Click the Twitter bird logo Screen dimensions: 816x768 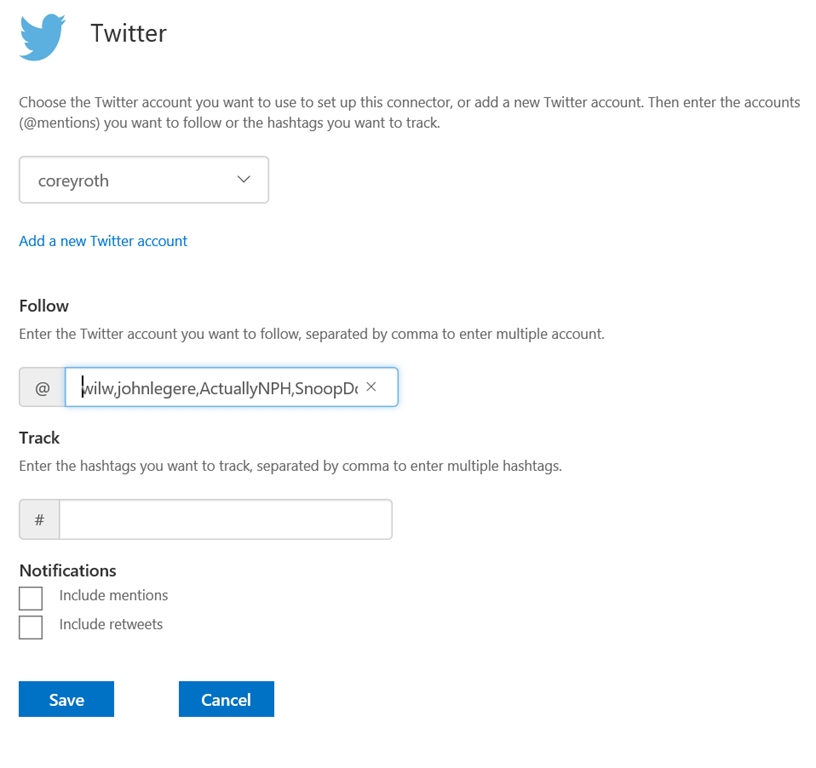(43, 37)
